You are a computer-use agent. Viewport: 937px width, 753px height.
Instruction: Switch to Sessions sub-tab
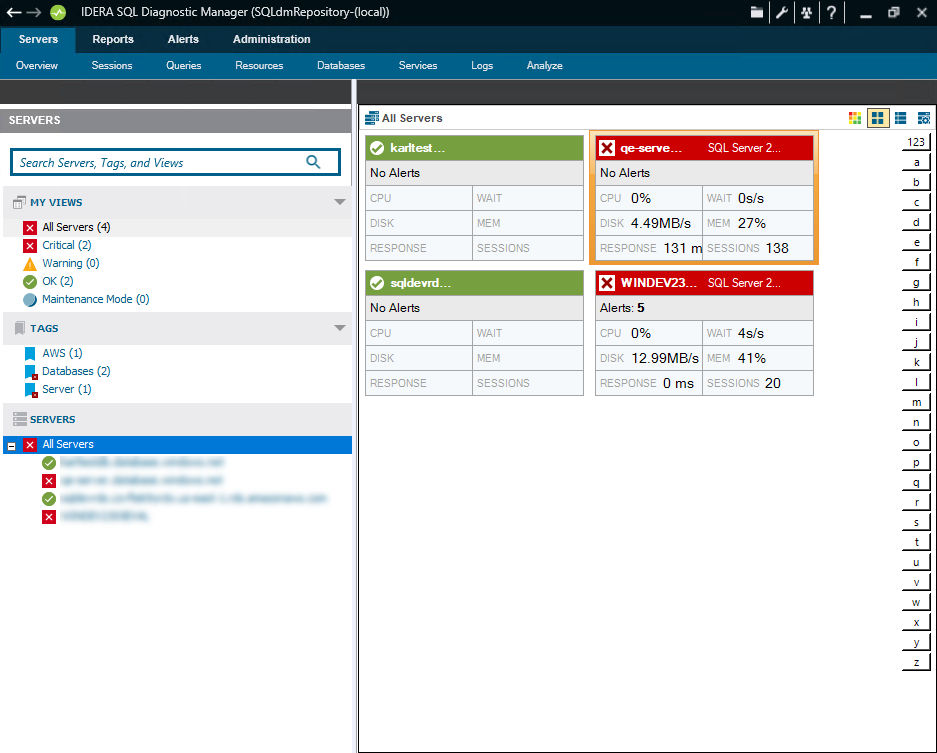[112, 66]
